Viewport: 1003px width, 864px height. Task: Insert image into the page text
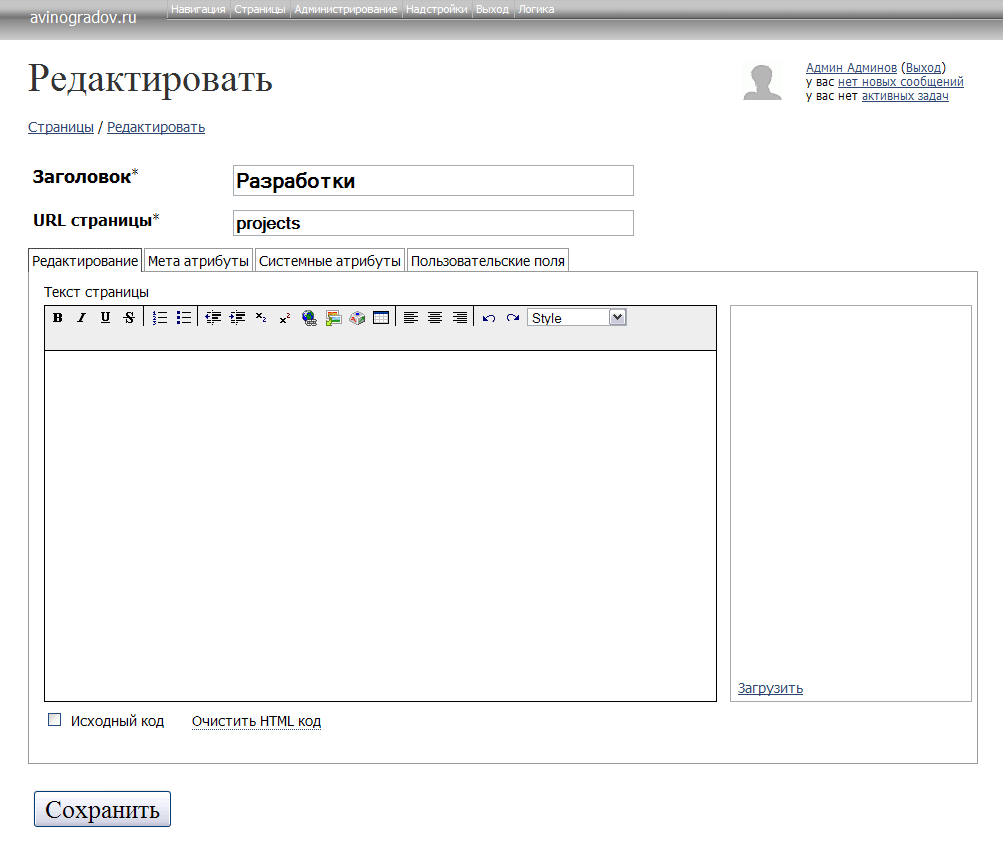(333, 318)
